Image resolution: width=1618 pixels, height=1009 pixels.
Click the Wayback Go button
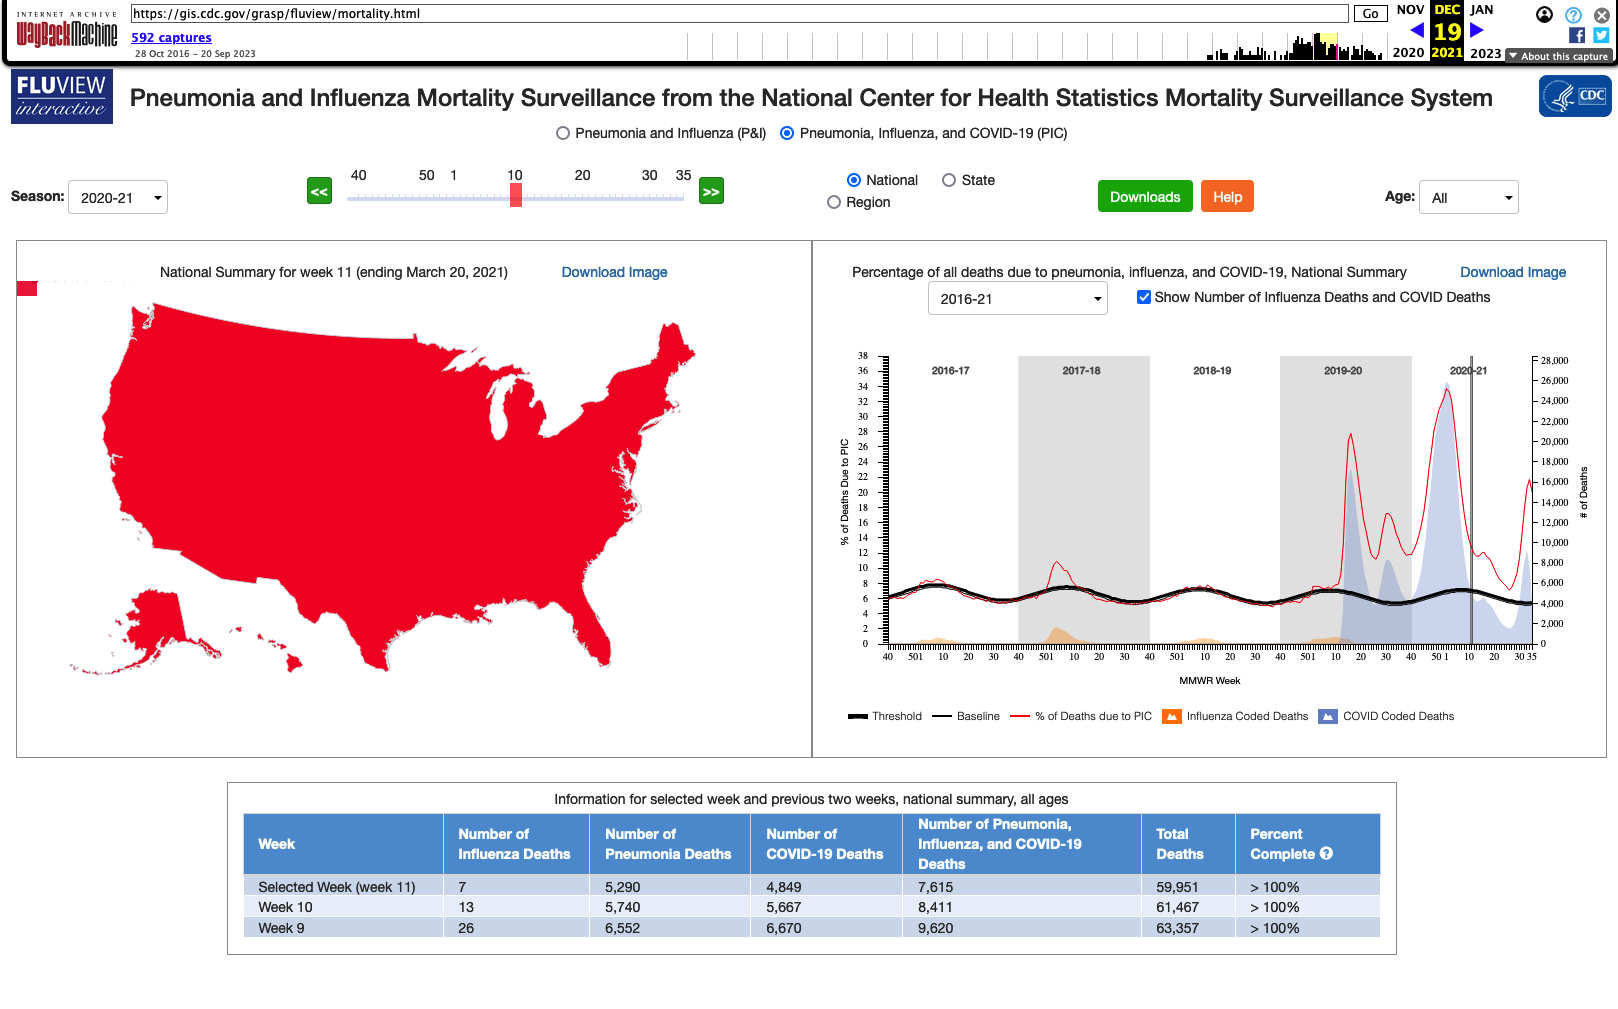coord(1371,14)
